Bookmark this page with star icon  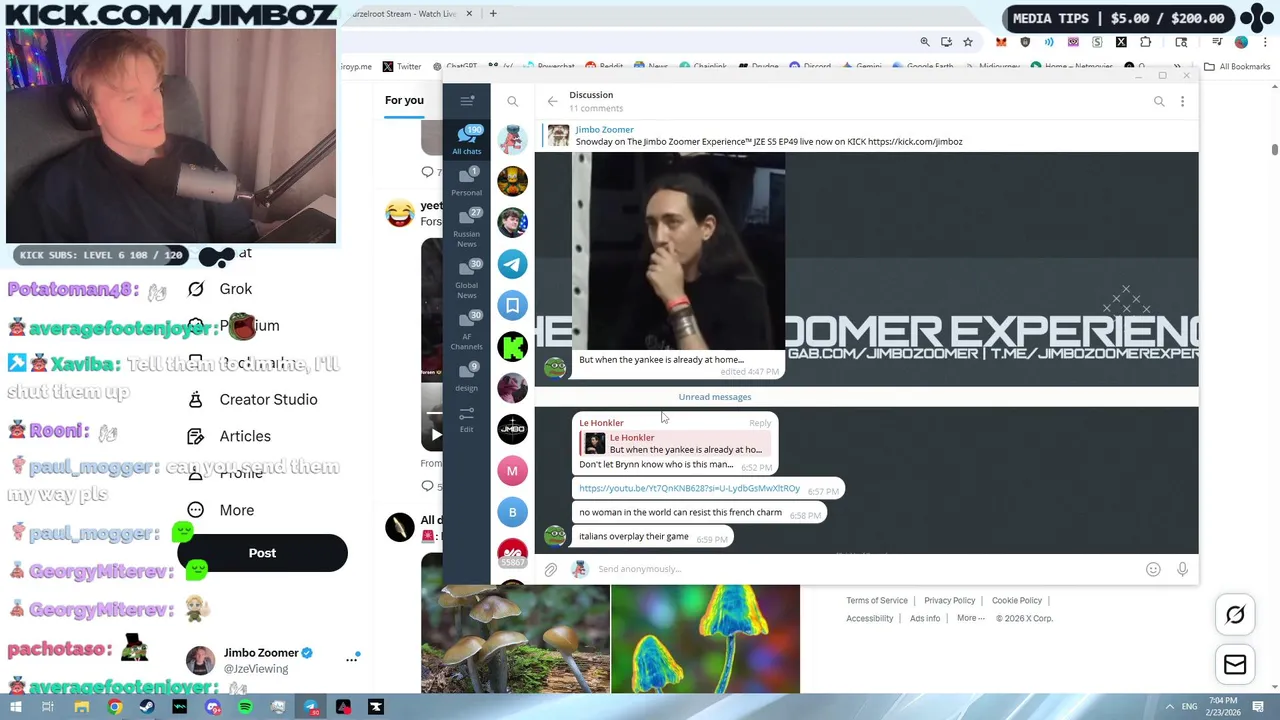coord(967,42)
